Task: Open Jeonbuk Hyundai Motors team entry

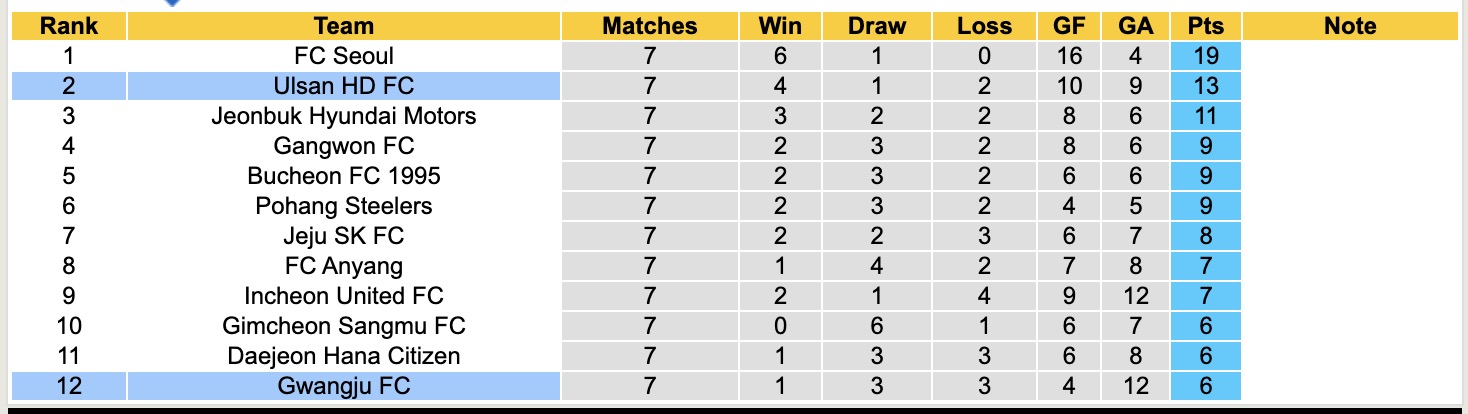Action: tap(343, 116)
